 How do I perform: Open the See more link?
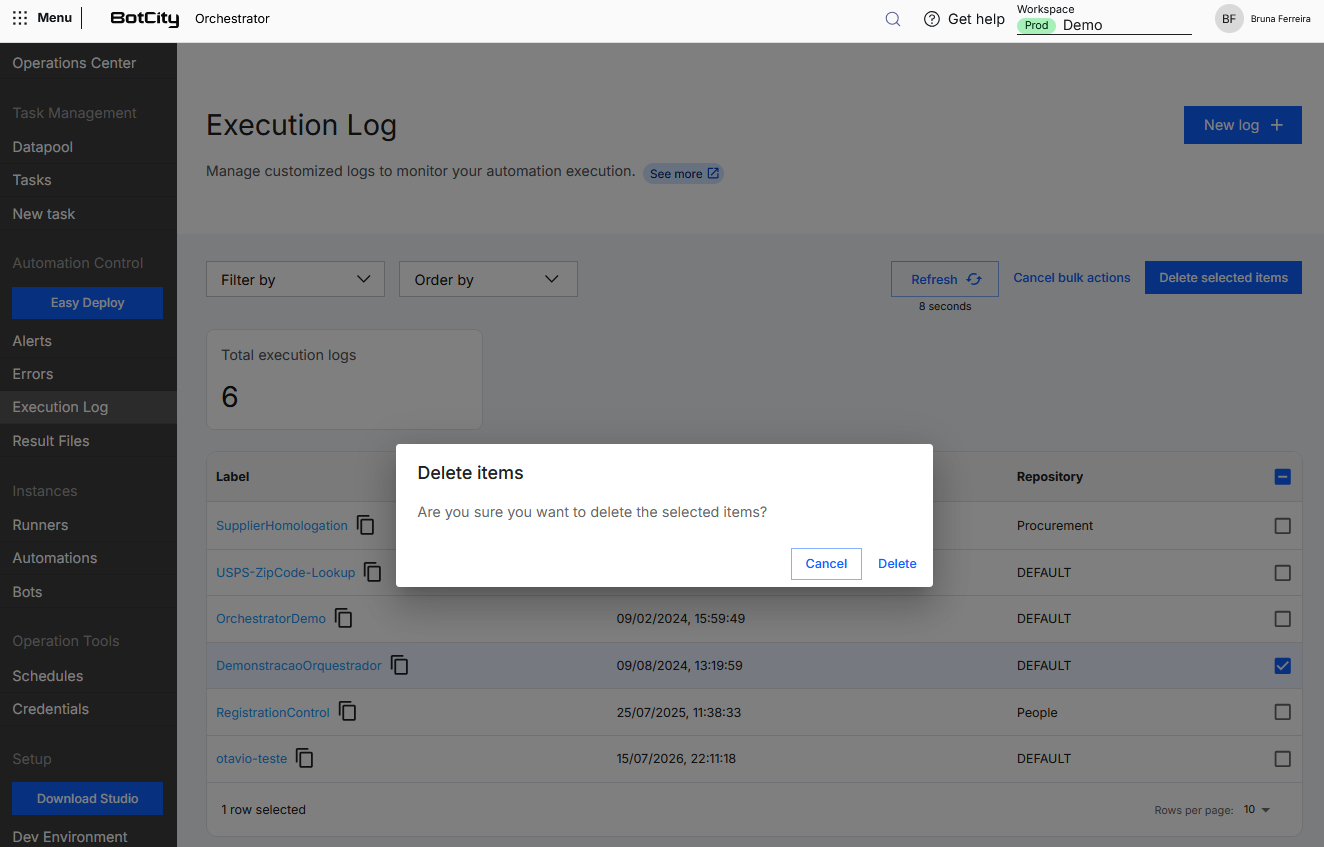pyautogui.click(x=683, y=173)
